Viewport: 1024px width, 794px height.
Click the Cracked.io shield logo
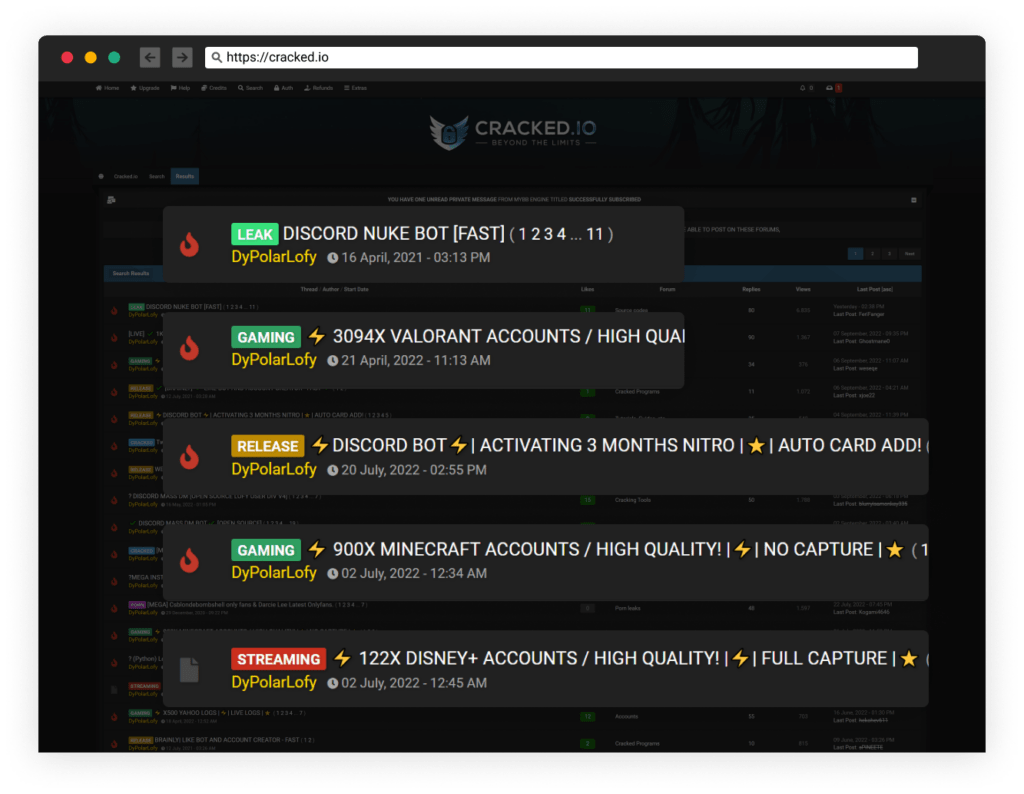pos(449,133)
